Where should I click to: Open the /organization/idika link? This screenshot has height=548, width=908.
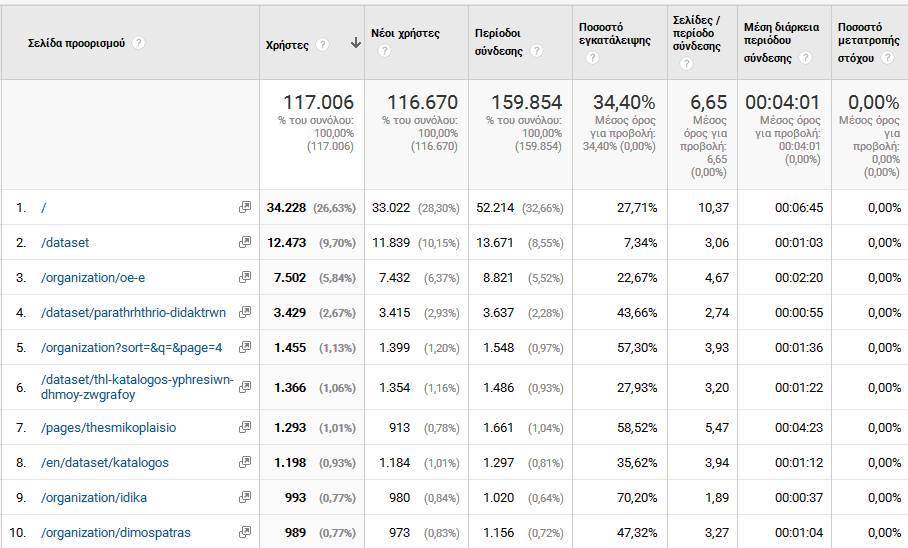pyautogui.click(x=94, y=498)
